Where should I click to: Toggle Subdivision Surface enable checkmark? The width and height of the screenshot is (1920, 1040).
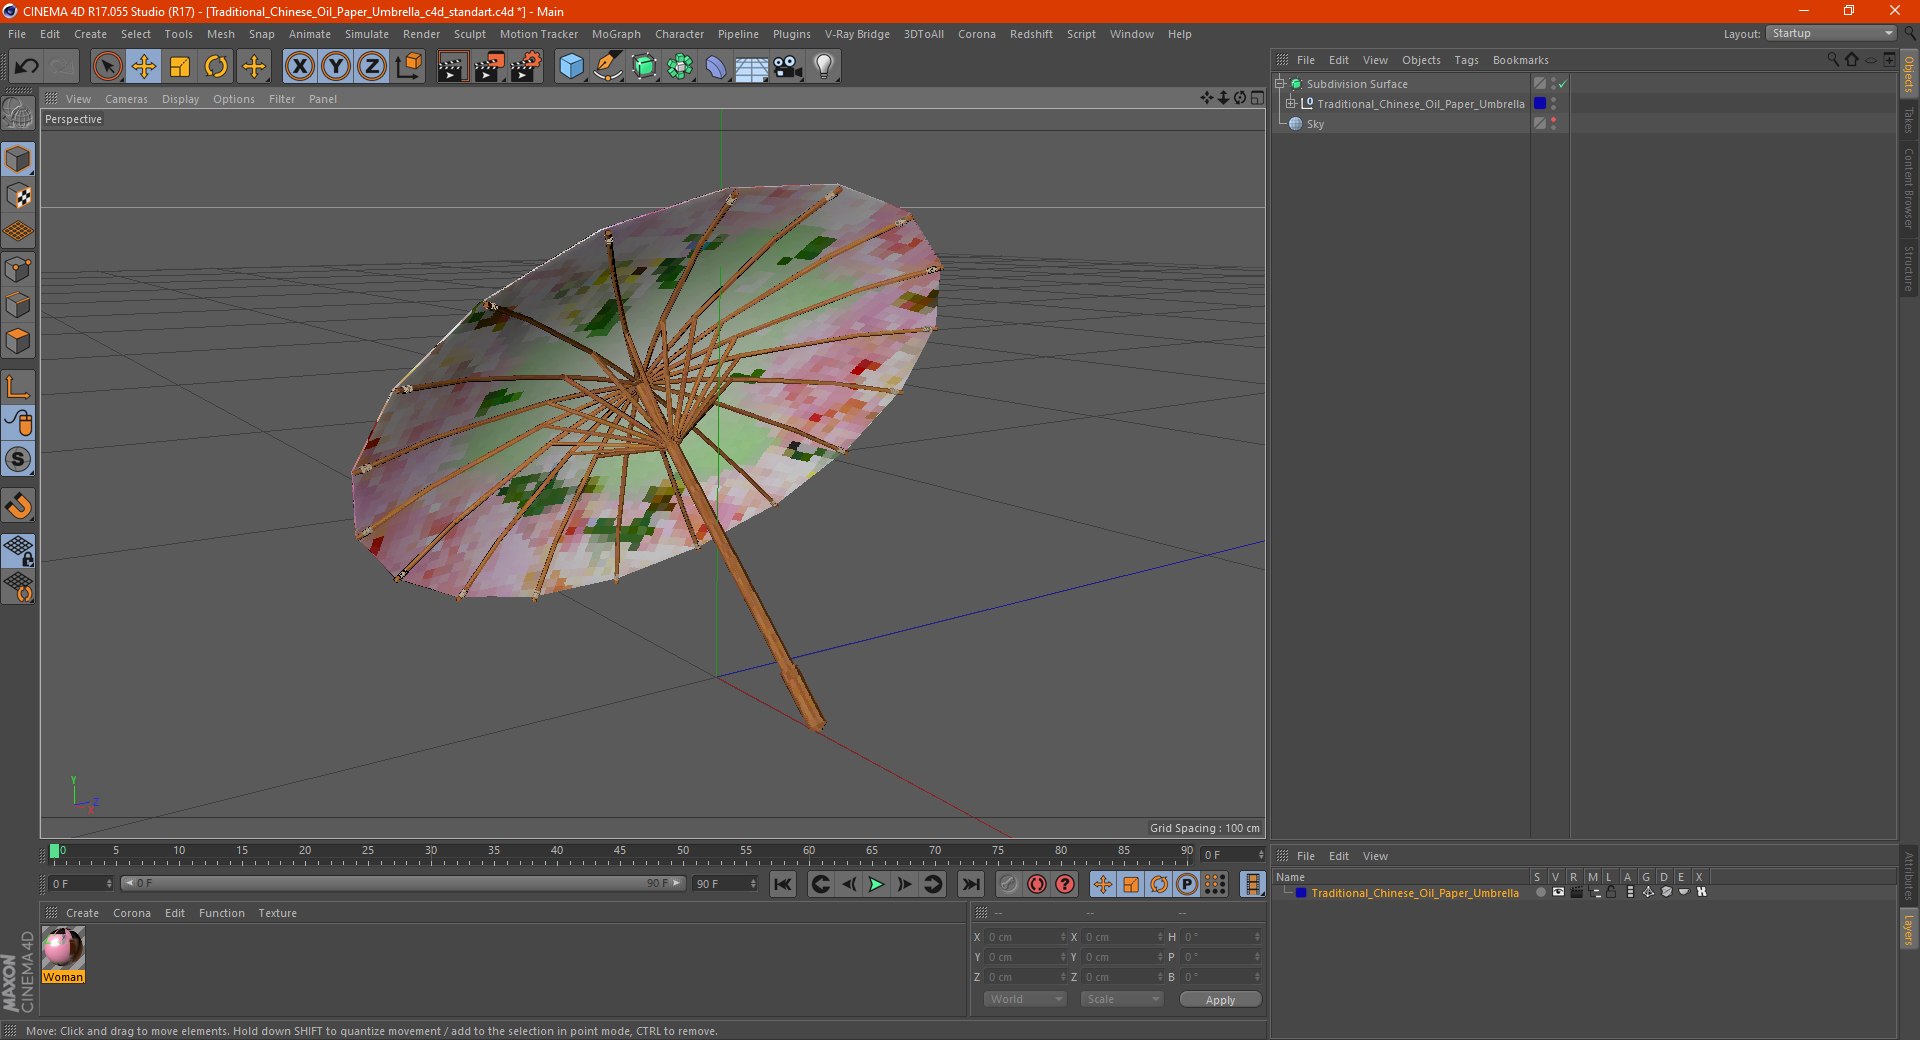[x=1562, y=84]
